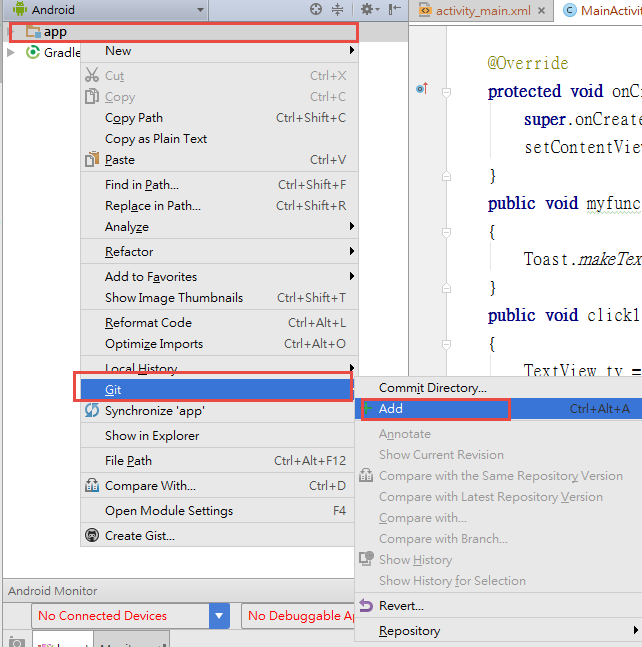Choose File Path from context menu
Image resolution: width=642 pixels, height=647 pixels.
coord(218,460)
